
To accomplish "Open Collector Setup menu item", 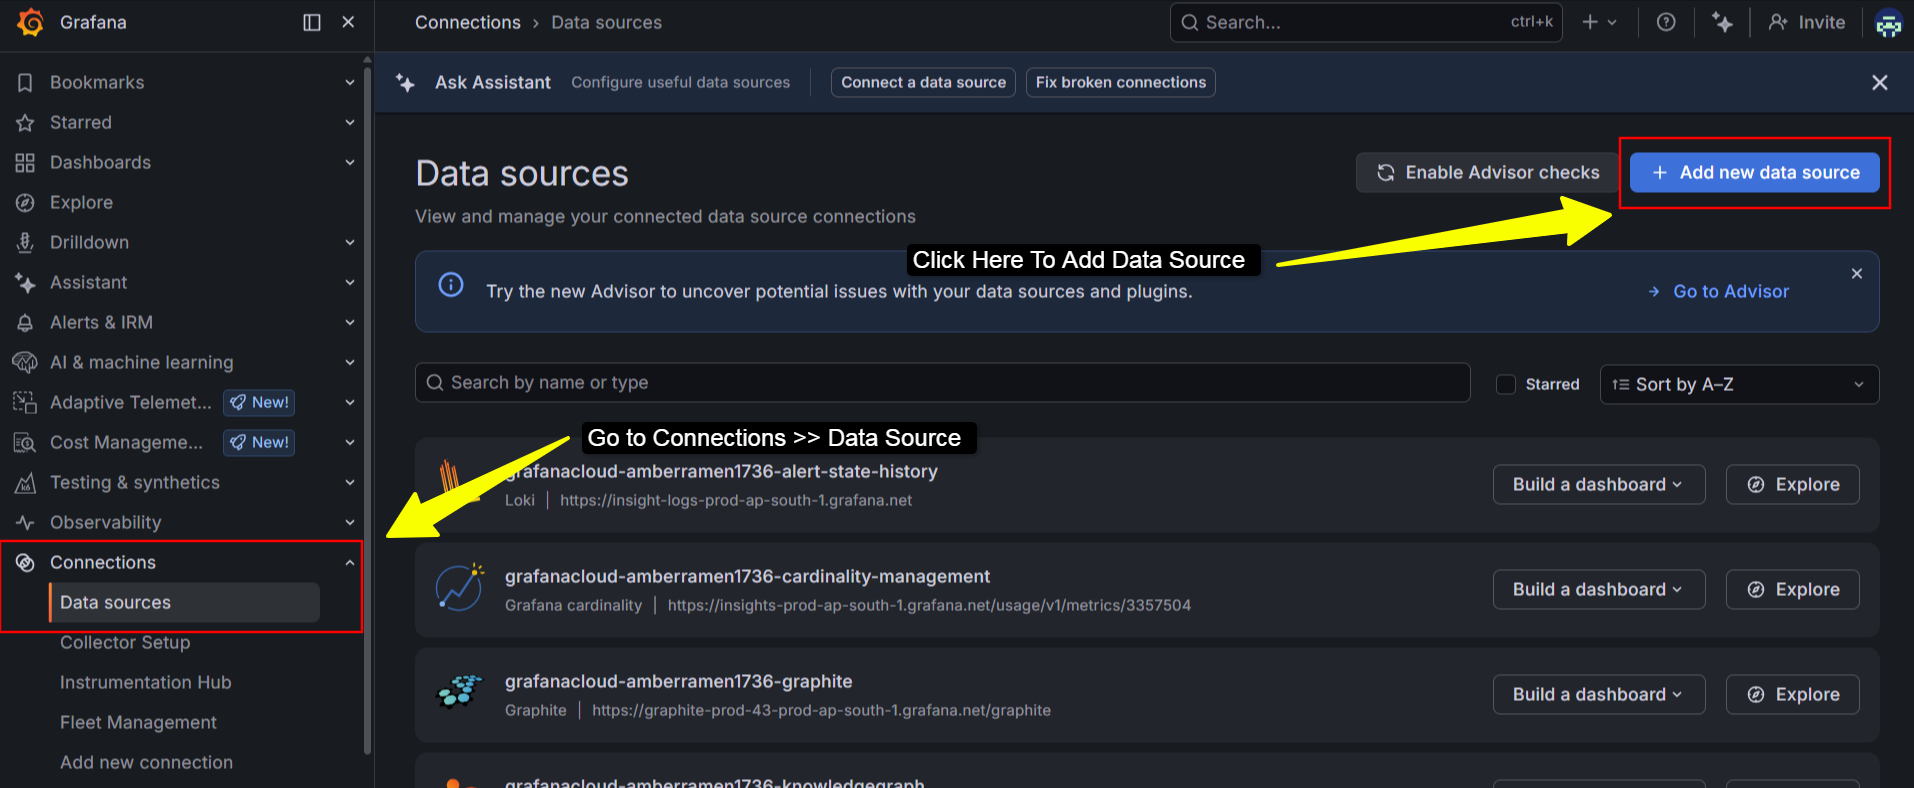I will tap(125, 643).
